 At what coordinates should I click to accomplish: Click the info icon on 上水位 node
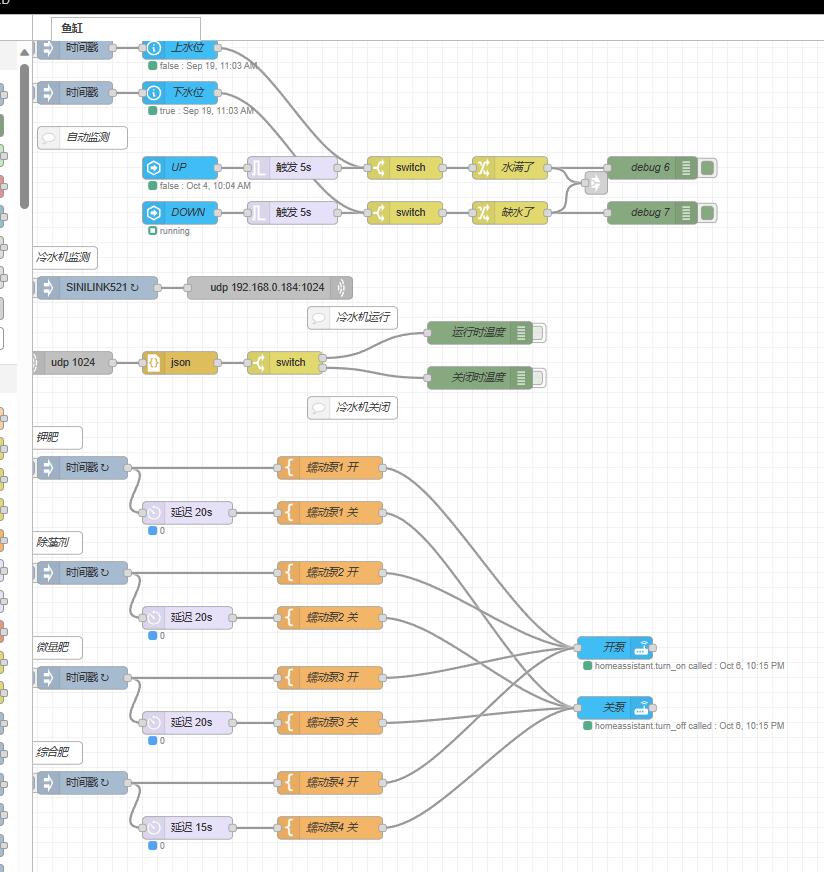click(x=154, y=48)
